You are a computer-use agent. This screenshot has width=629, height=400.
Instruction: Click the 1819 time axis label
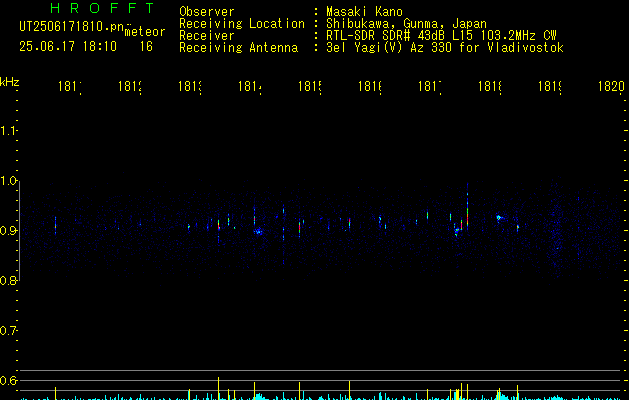[550, 86]
